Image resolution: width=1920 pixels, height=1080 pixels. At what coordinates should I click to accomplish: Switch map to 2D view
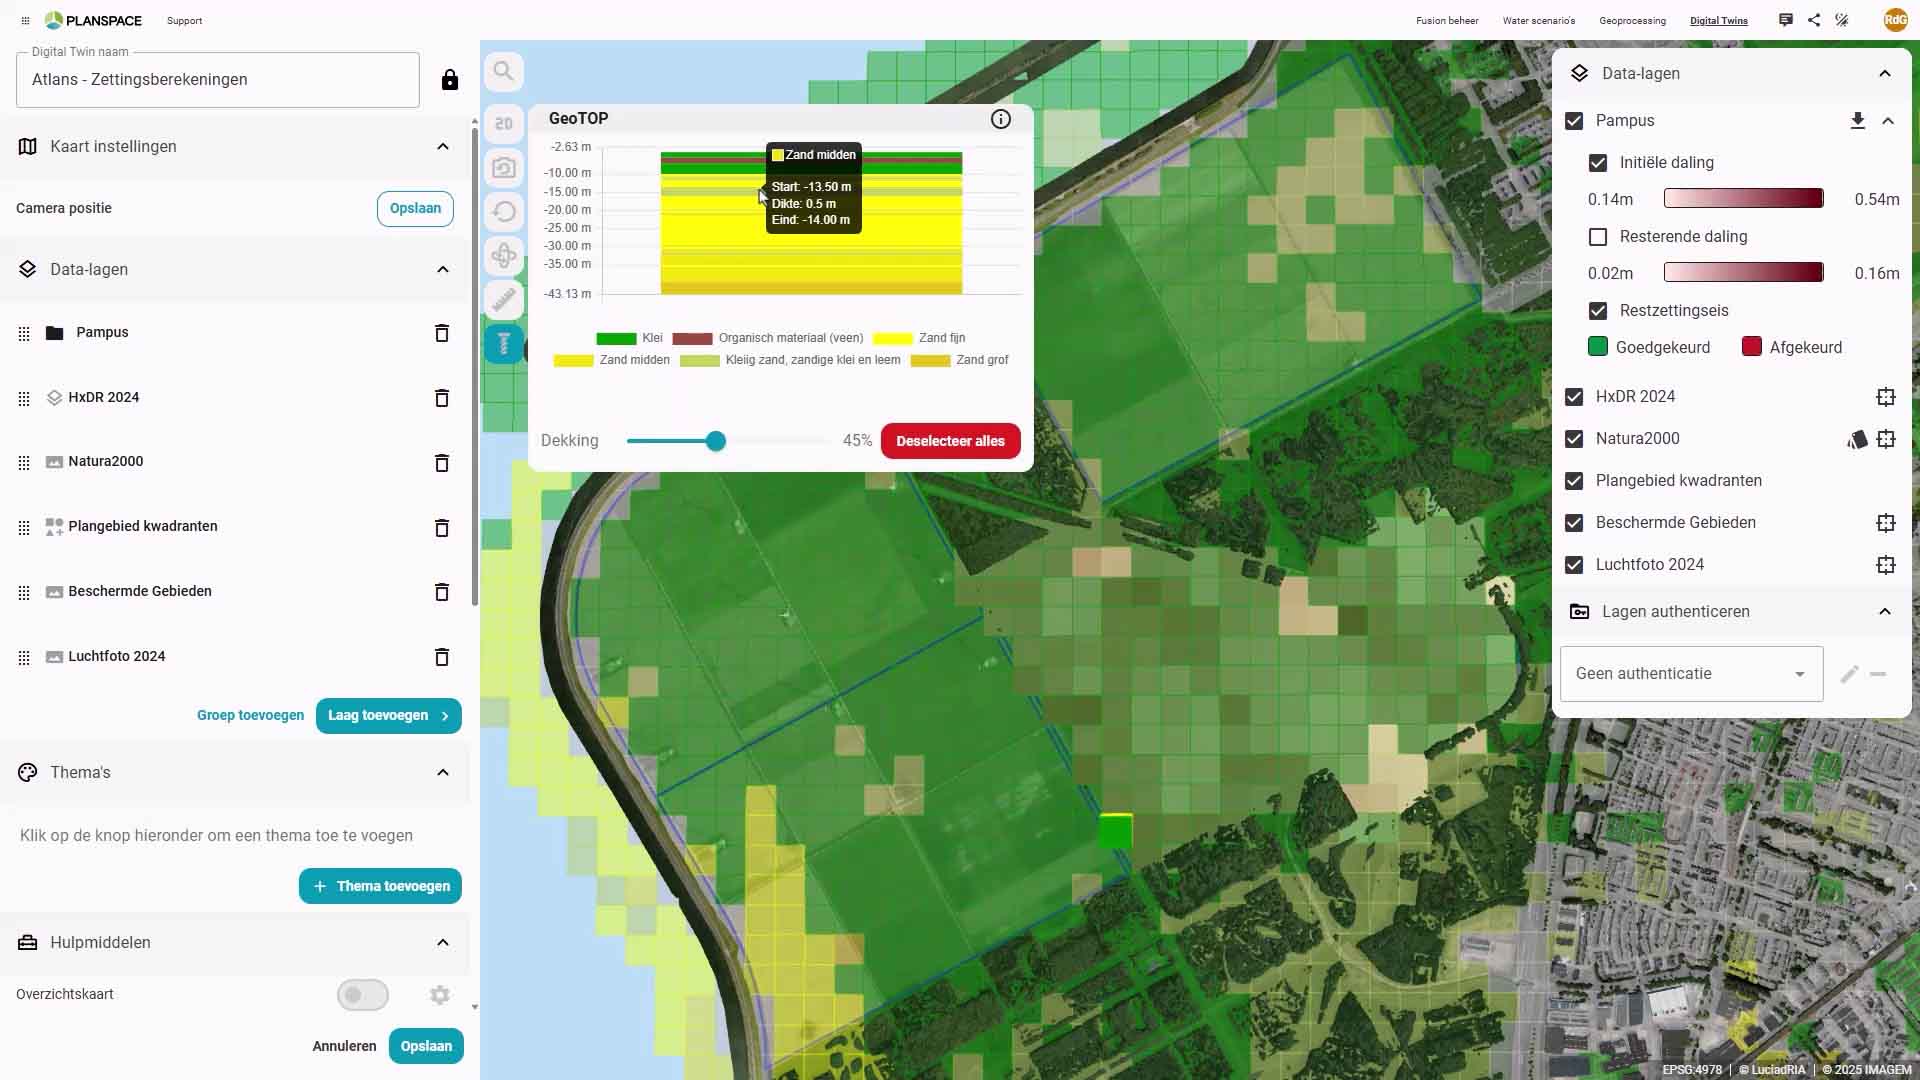coord(504,123)
